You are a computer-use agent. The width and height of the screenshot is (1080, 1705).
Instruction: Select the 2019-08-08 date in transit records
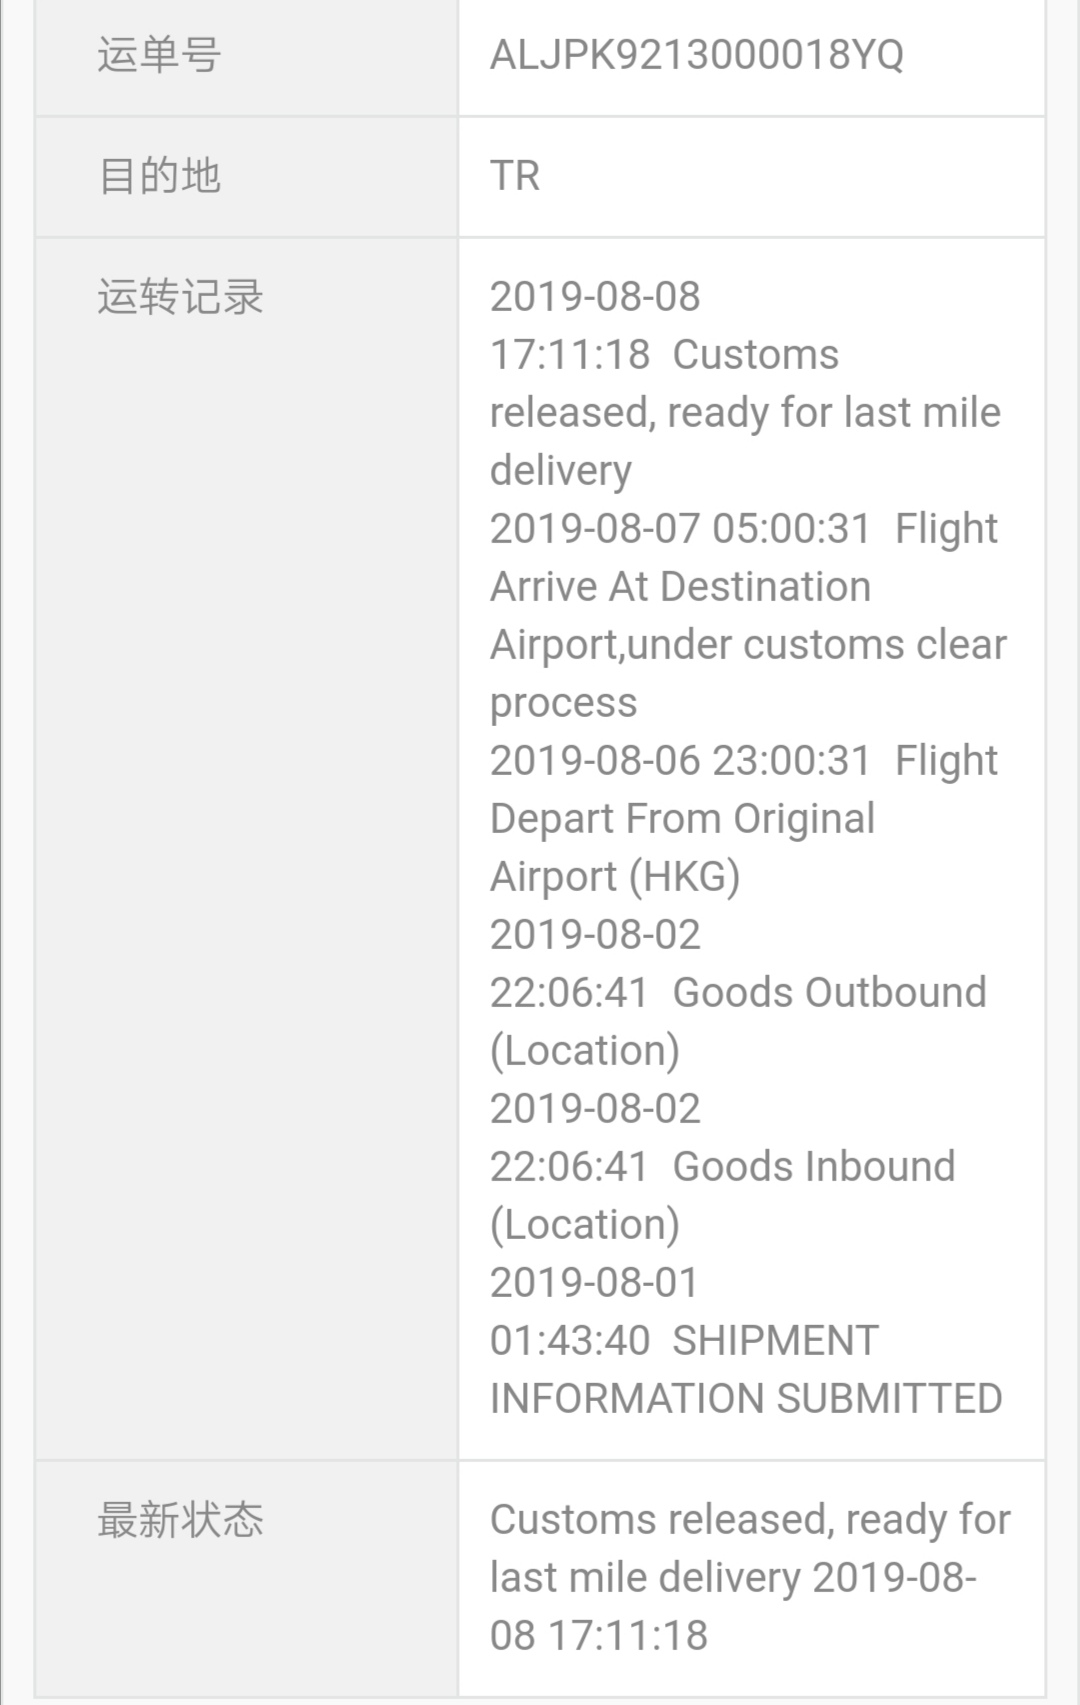click(x=595, y=297)
